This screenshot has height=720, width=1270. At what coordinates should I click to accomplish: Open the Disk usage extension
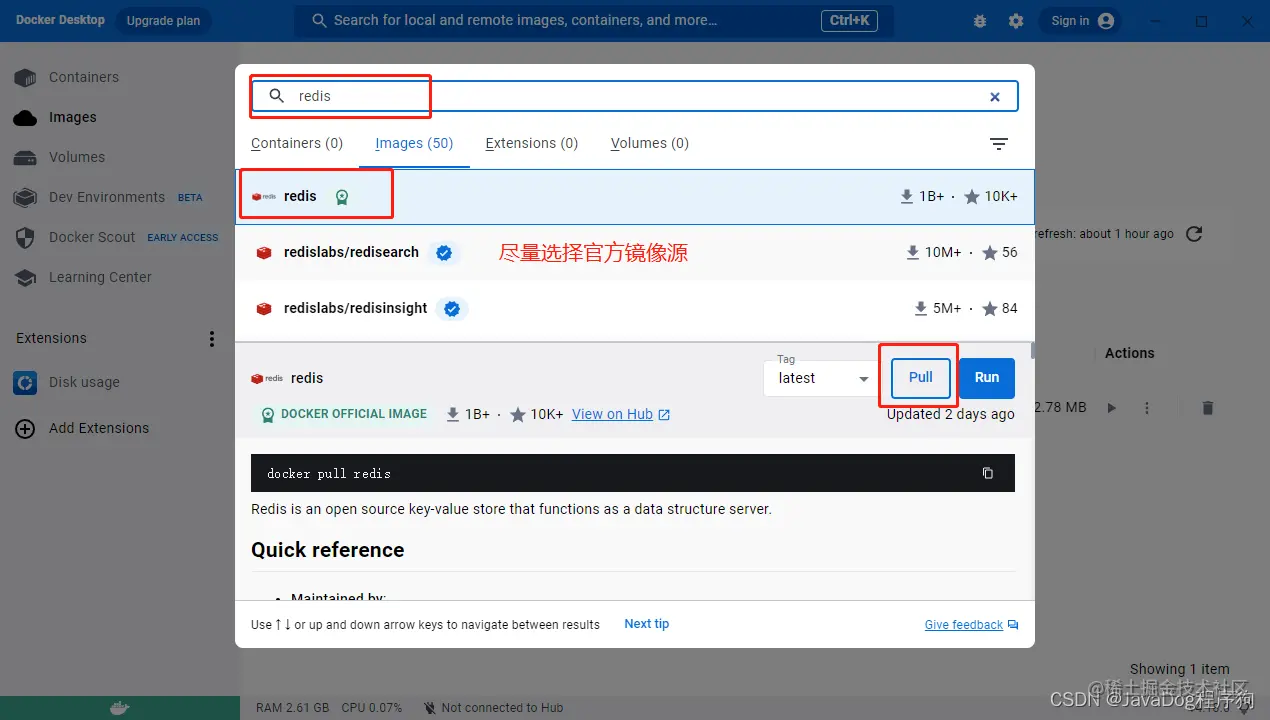(x=84, y=382)
